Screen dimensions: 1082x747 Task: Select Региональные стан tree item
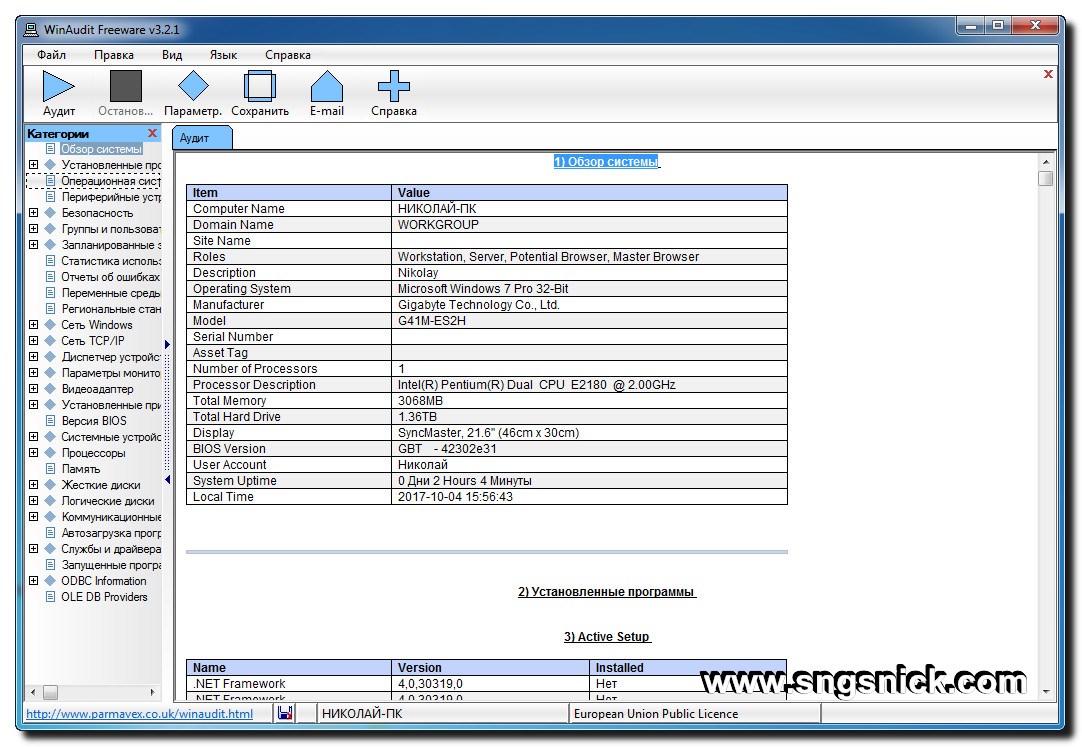click(x=110, y=308)
